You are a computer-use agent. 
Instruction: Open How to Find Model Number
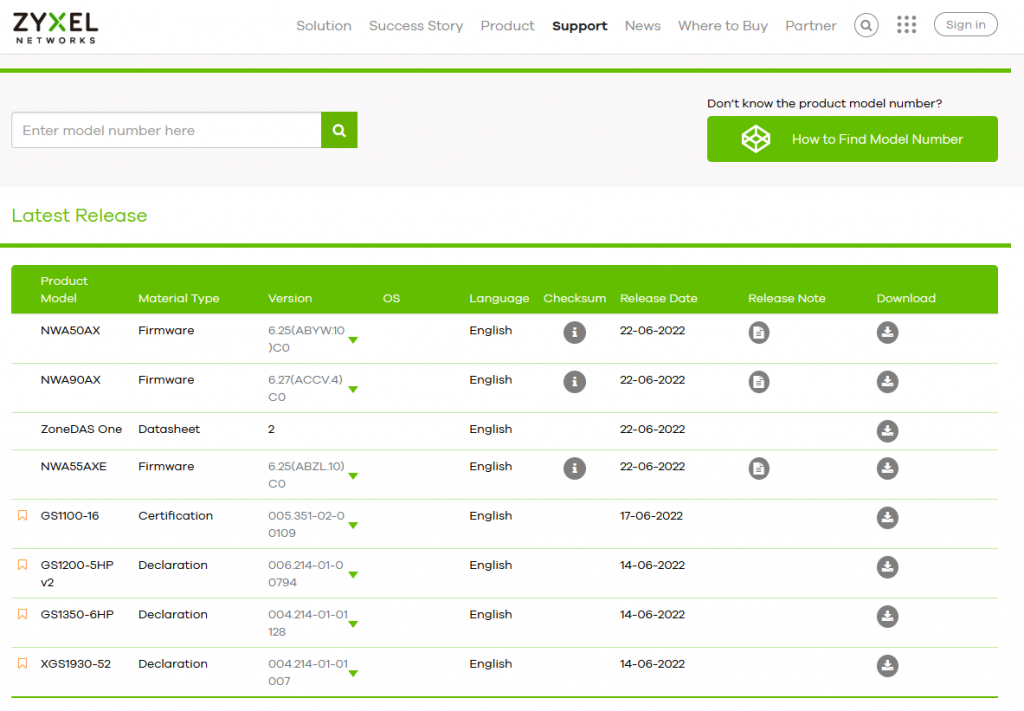852,139
